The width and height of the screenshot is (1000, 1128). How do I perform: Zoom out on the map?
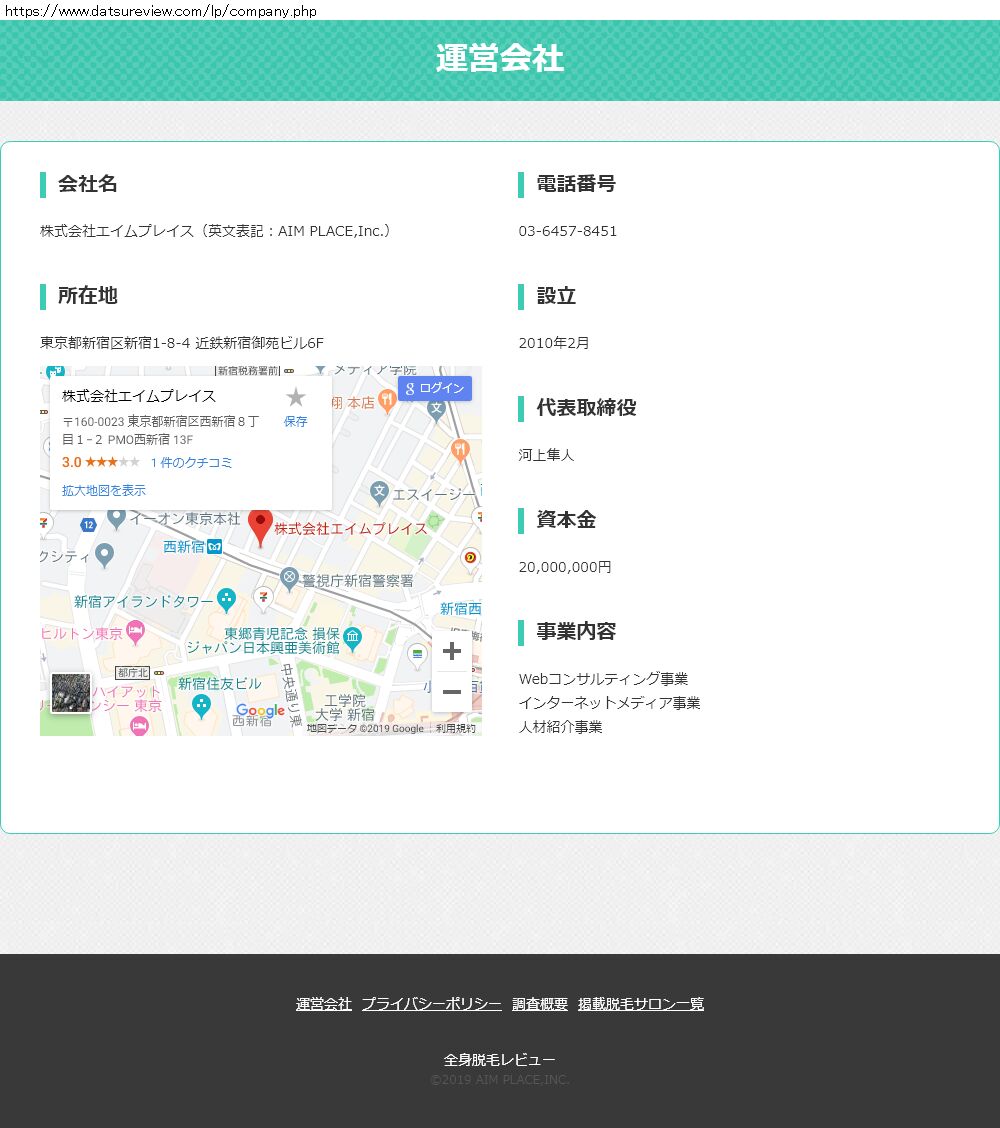coord(451,692)
